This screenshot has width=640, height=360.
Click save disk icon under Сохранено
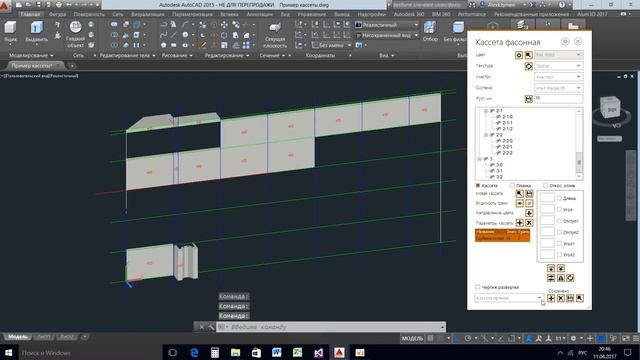coord(570,298)
